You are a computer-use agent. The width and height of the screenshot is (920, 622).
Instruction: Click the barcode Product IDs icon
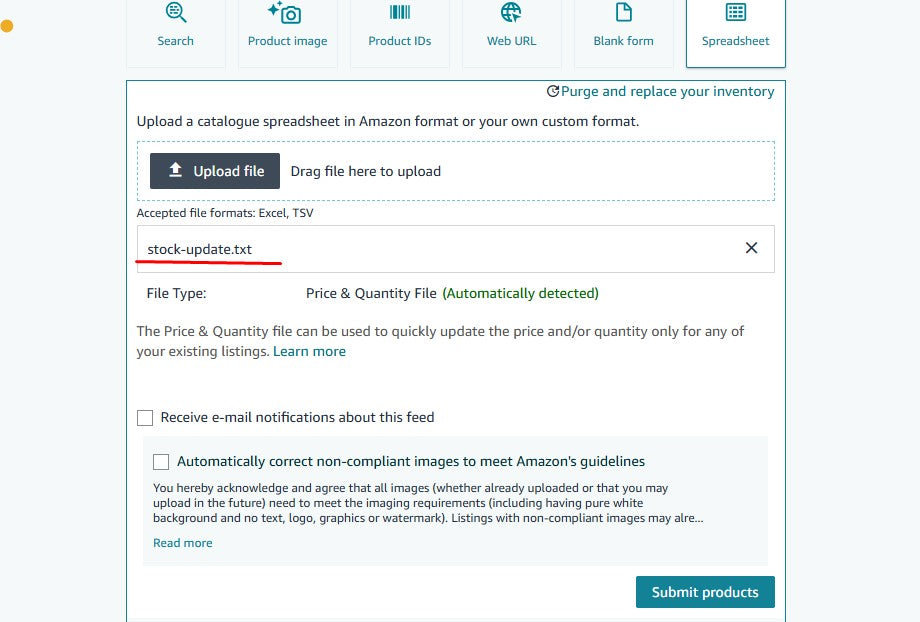click(x=400, y=12)
